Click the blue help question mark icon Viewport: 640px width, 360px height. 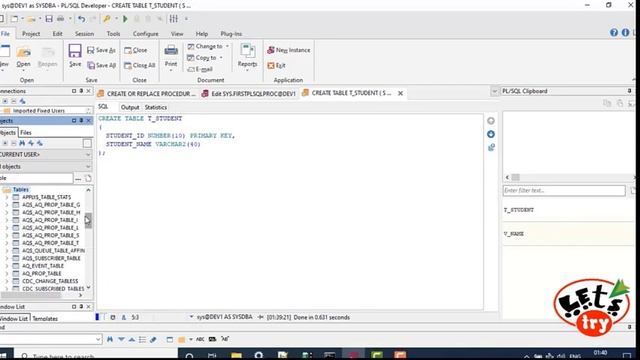pyautogui.click(x=614, y=33)
